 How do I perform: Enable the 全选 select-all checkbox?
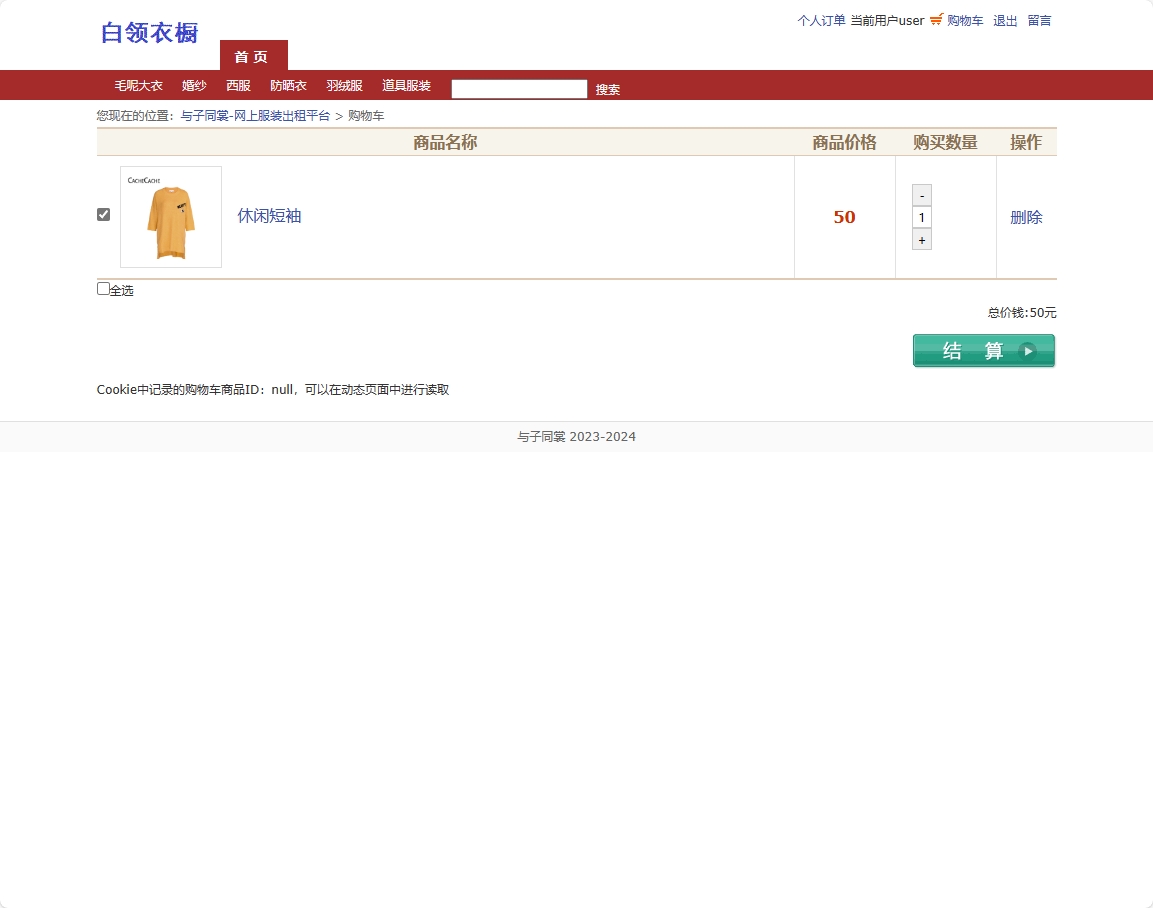click(x=103, y=288)
